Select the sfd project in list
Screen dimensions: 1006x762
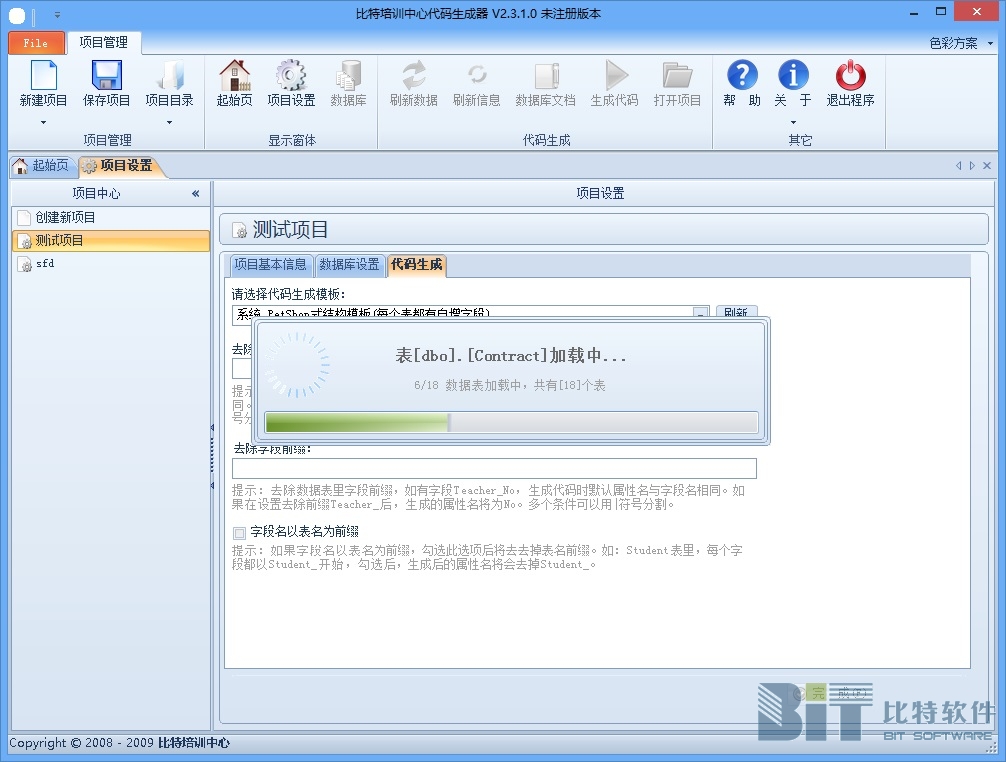45,264
